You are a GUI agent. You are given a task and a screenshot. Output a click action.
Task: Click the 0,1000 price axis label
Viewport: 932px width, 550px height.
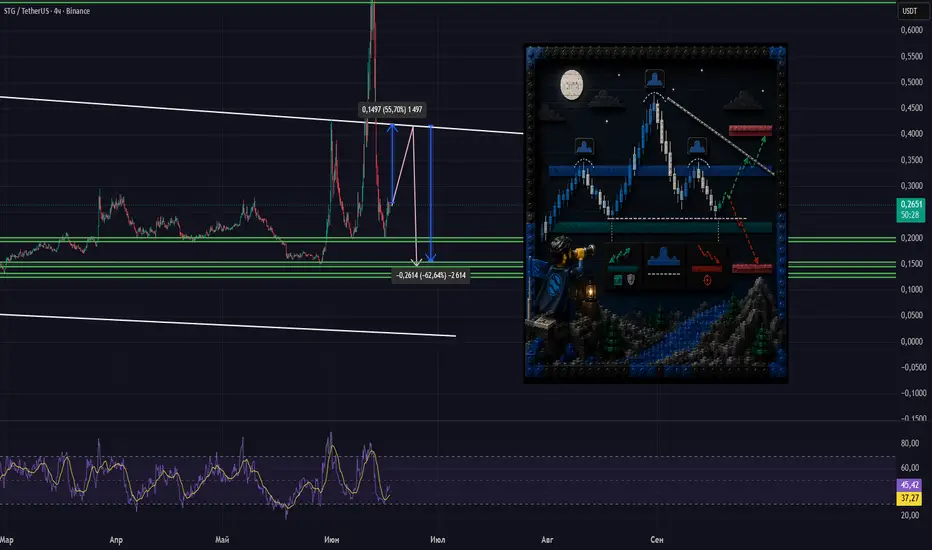[x=911, y=290]
